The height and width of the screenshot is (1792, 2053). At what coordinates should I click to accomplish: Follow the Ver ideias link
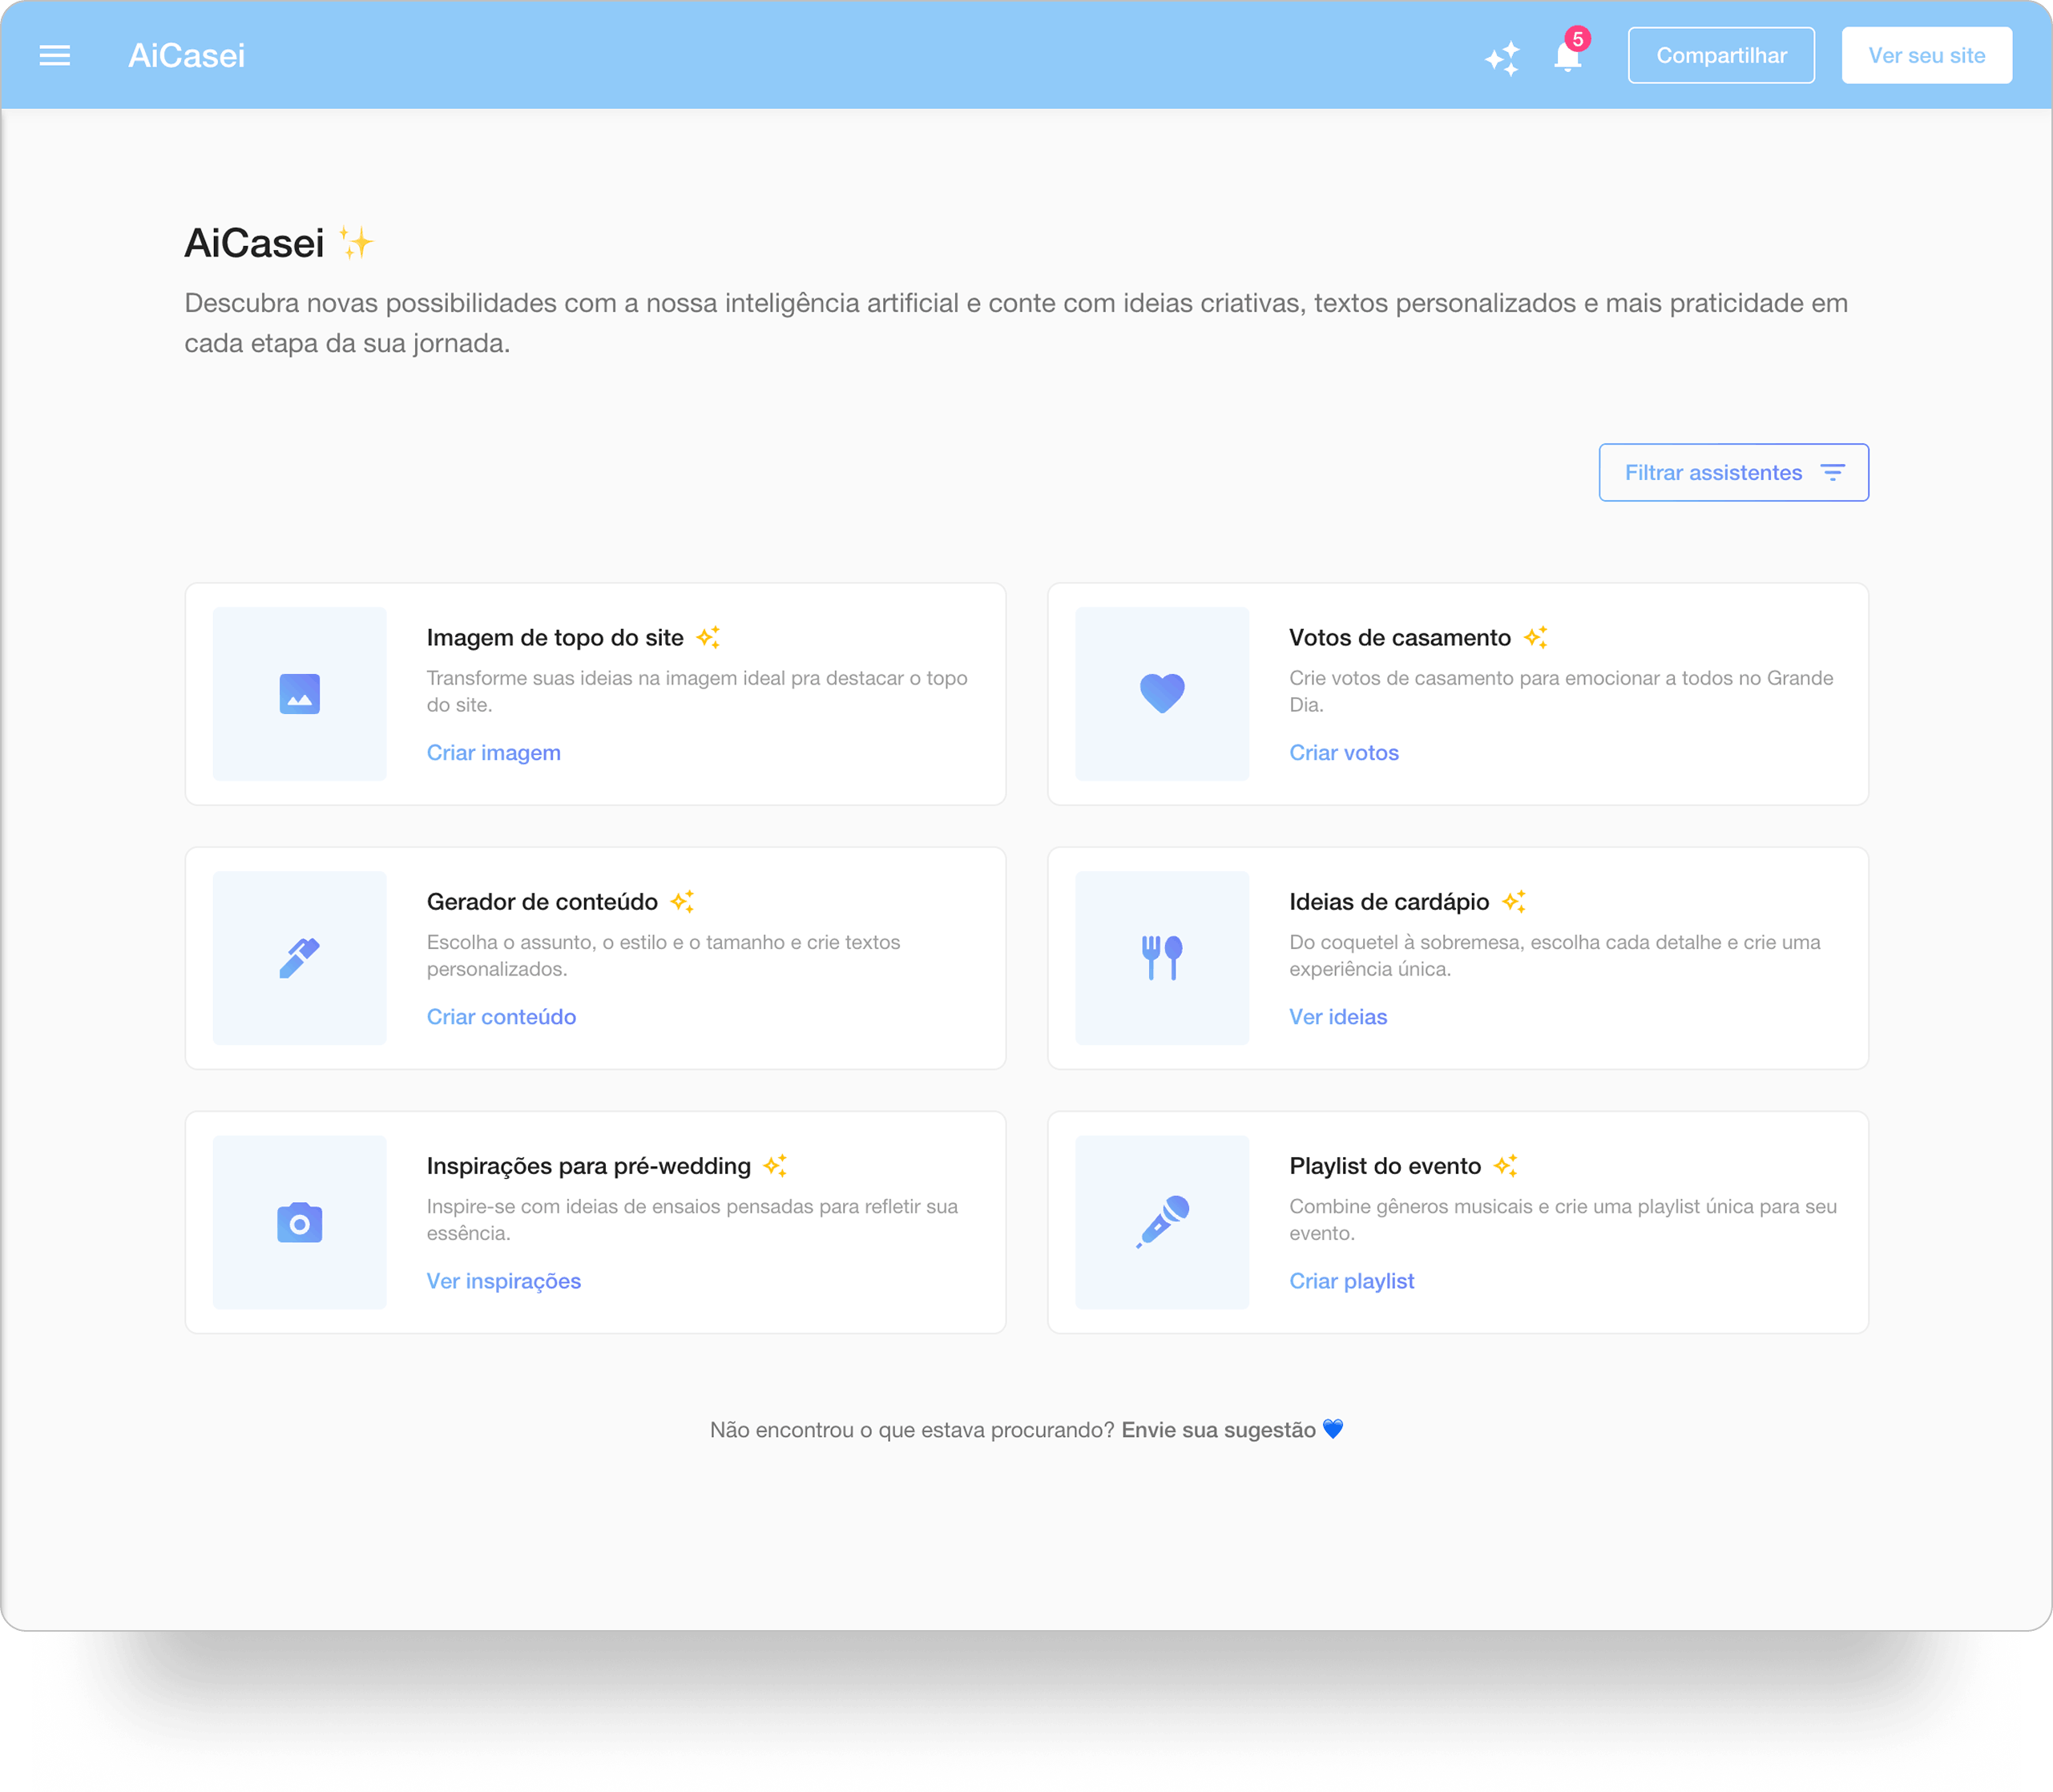click(1338, 1017)
